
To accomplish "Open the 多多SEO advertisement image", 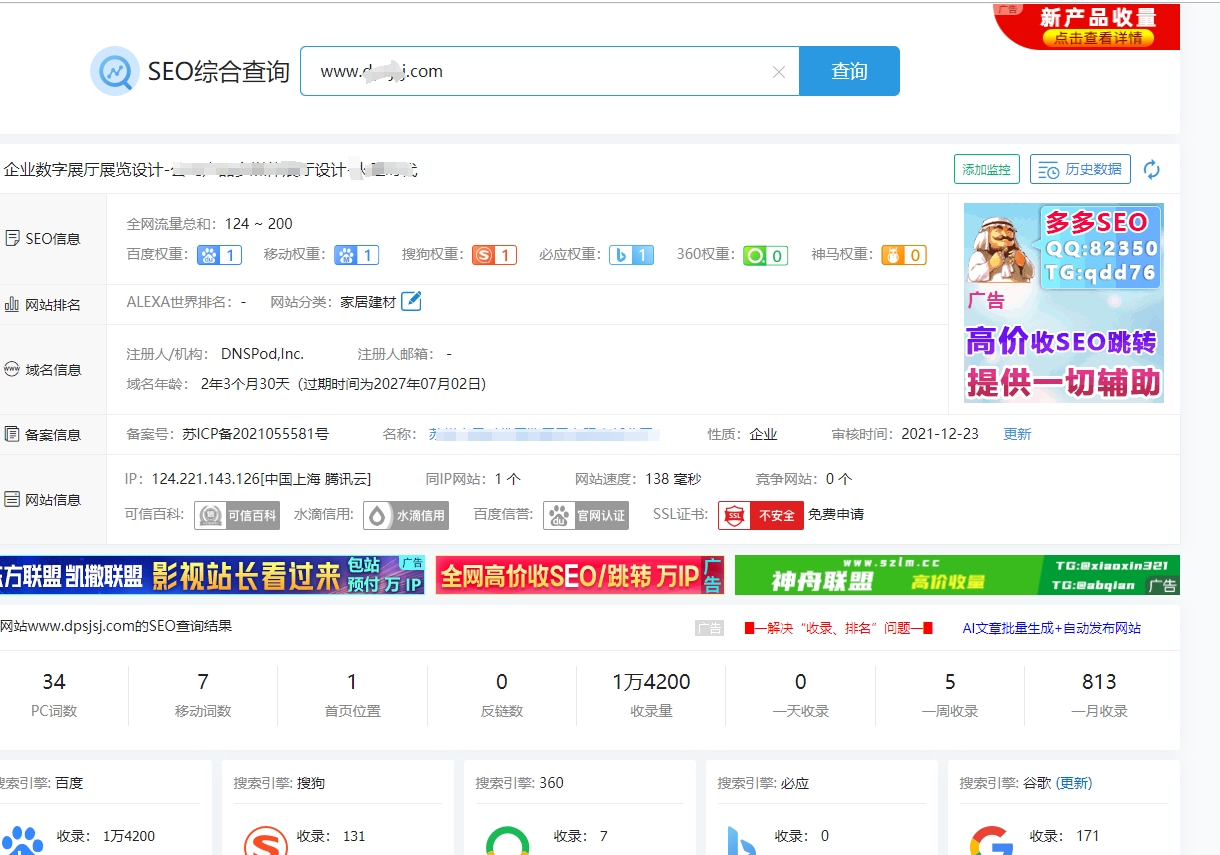I will [x=1063, y=303].
